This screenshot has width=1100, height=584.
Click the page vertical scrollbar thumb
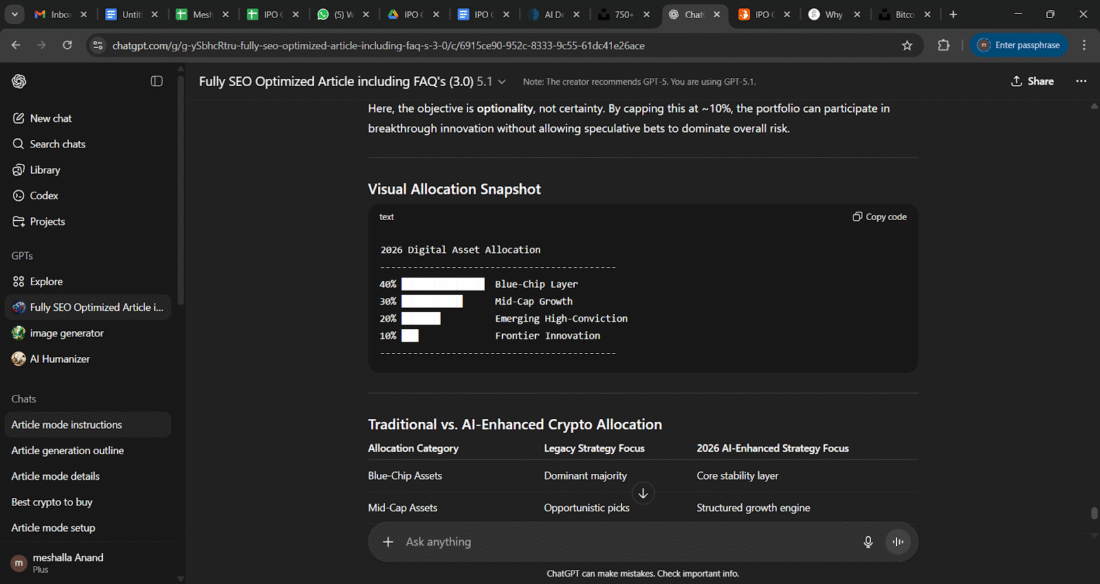[x=1095, y=513]
